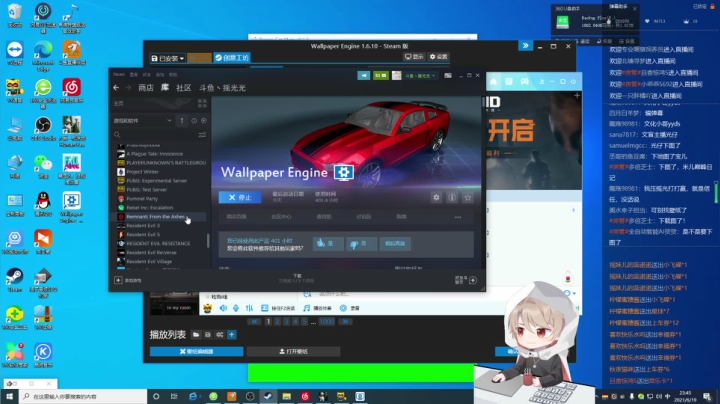
Task: Open playlist folder icon in Wallpaper Engine
Action: click(x=196, y=335)
